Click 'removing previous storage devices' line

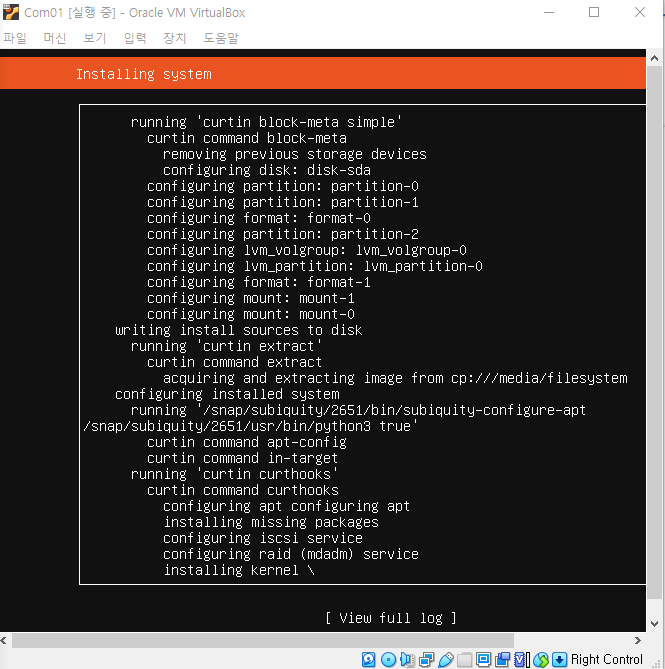[x=294, y=154]
